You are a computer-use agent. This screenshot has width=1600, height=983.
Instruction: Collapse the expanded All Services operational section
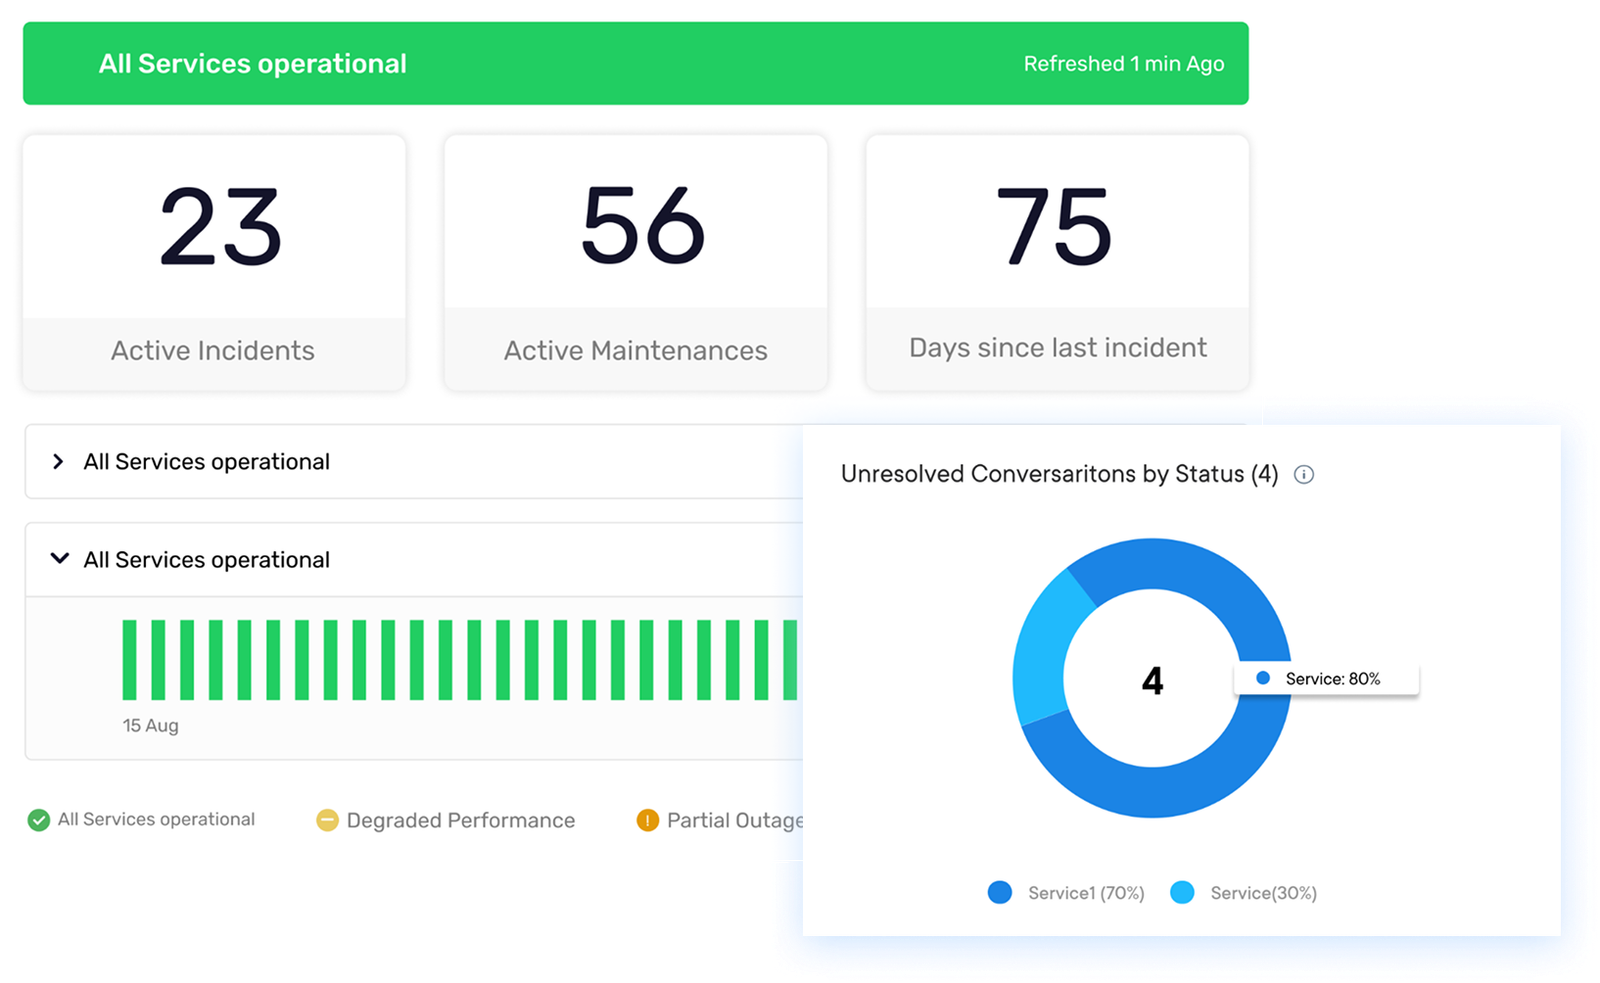[x=60, y=558]
